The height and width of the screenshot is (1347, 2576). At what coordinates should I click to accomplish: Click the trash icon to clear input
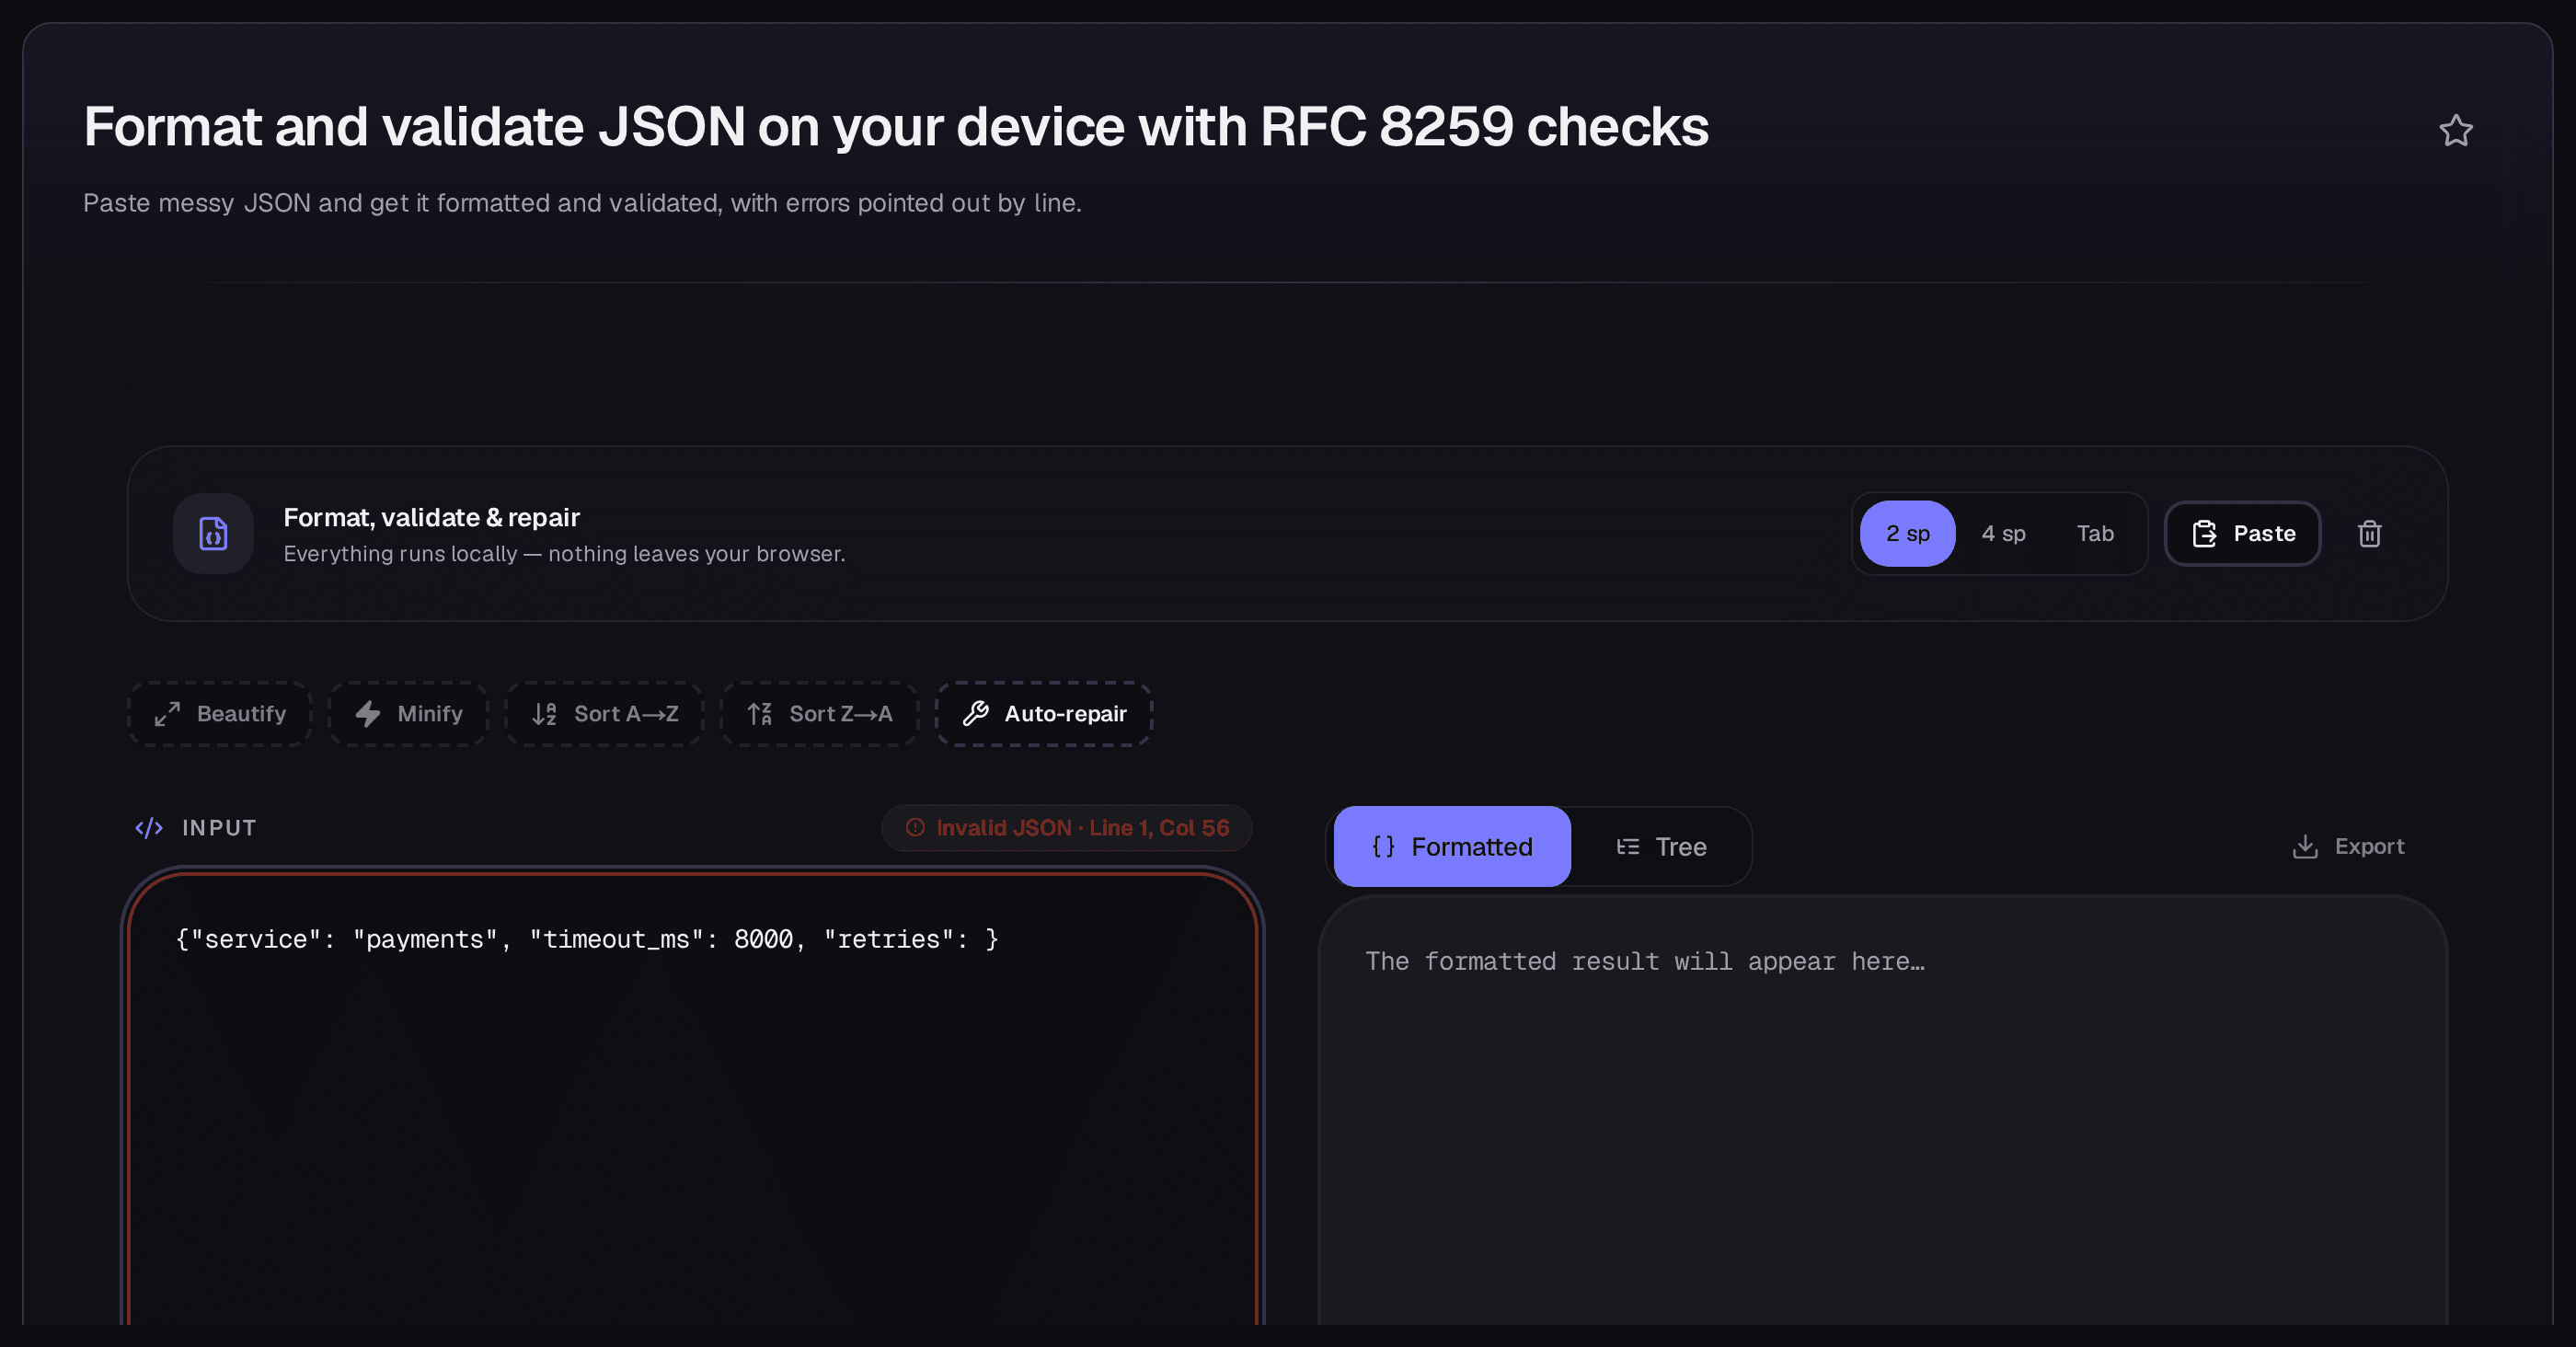(x=2369, y=533)
